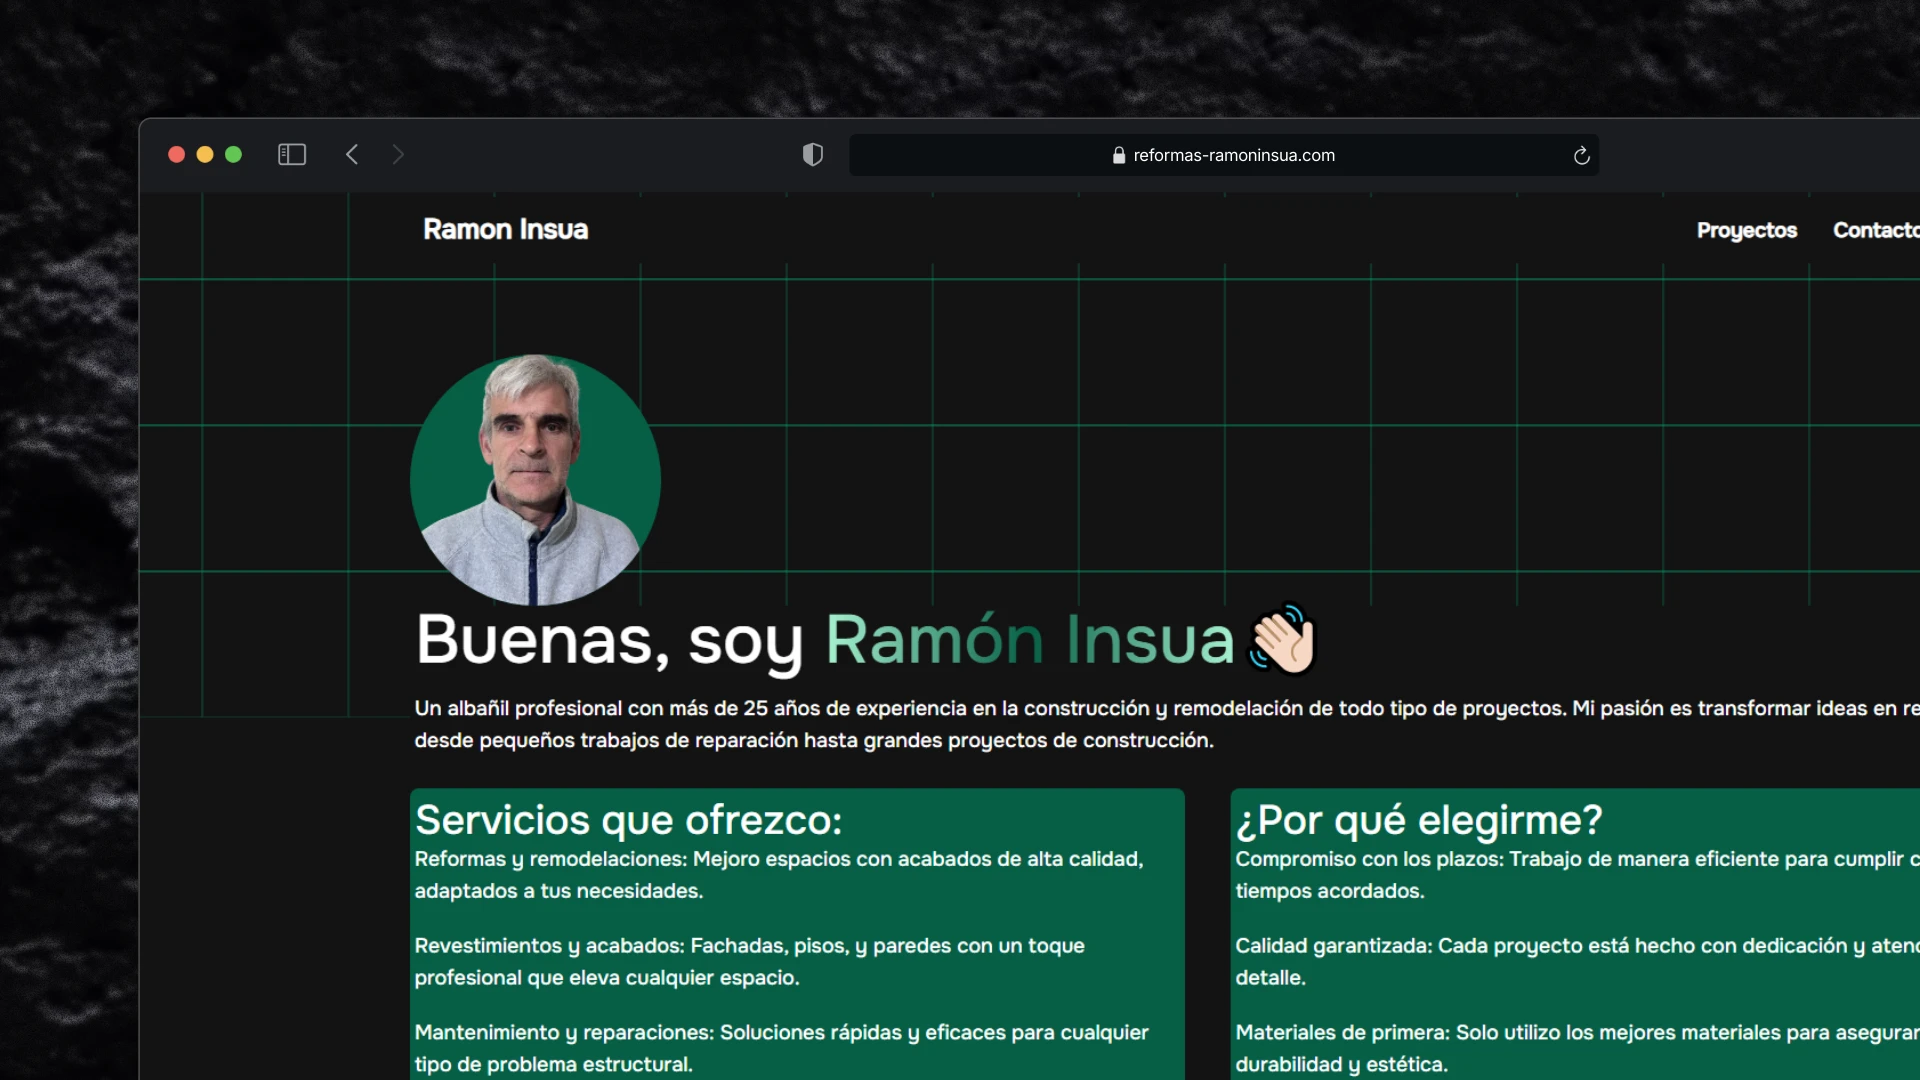Image resolution: width=1920 pixels, height=1080 pixels.
Task: Click the 'Mantenimiento y reparaciones' paragraph
Action: (x=781, y=1048)
